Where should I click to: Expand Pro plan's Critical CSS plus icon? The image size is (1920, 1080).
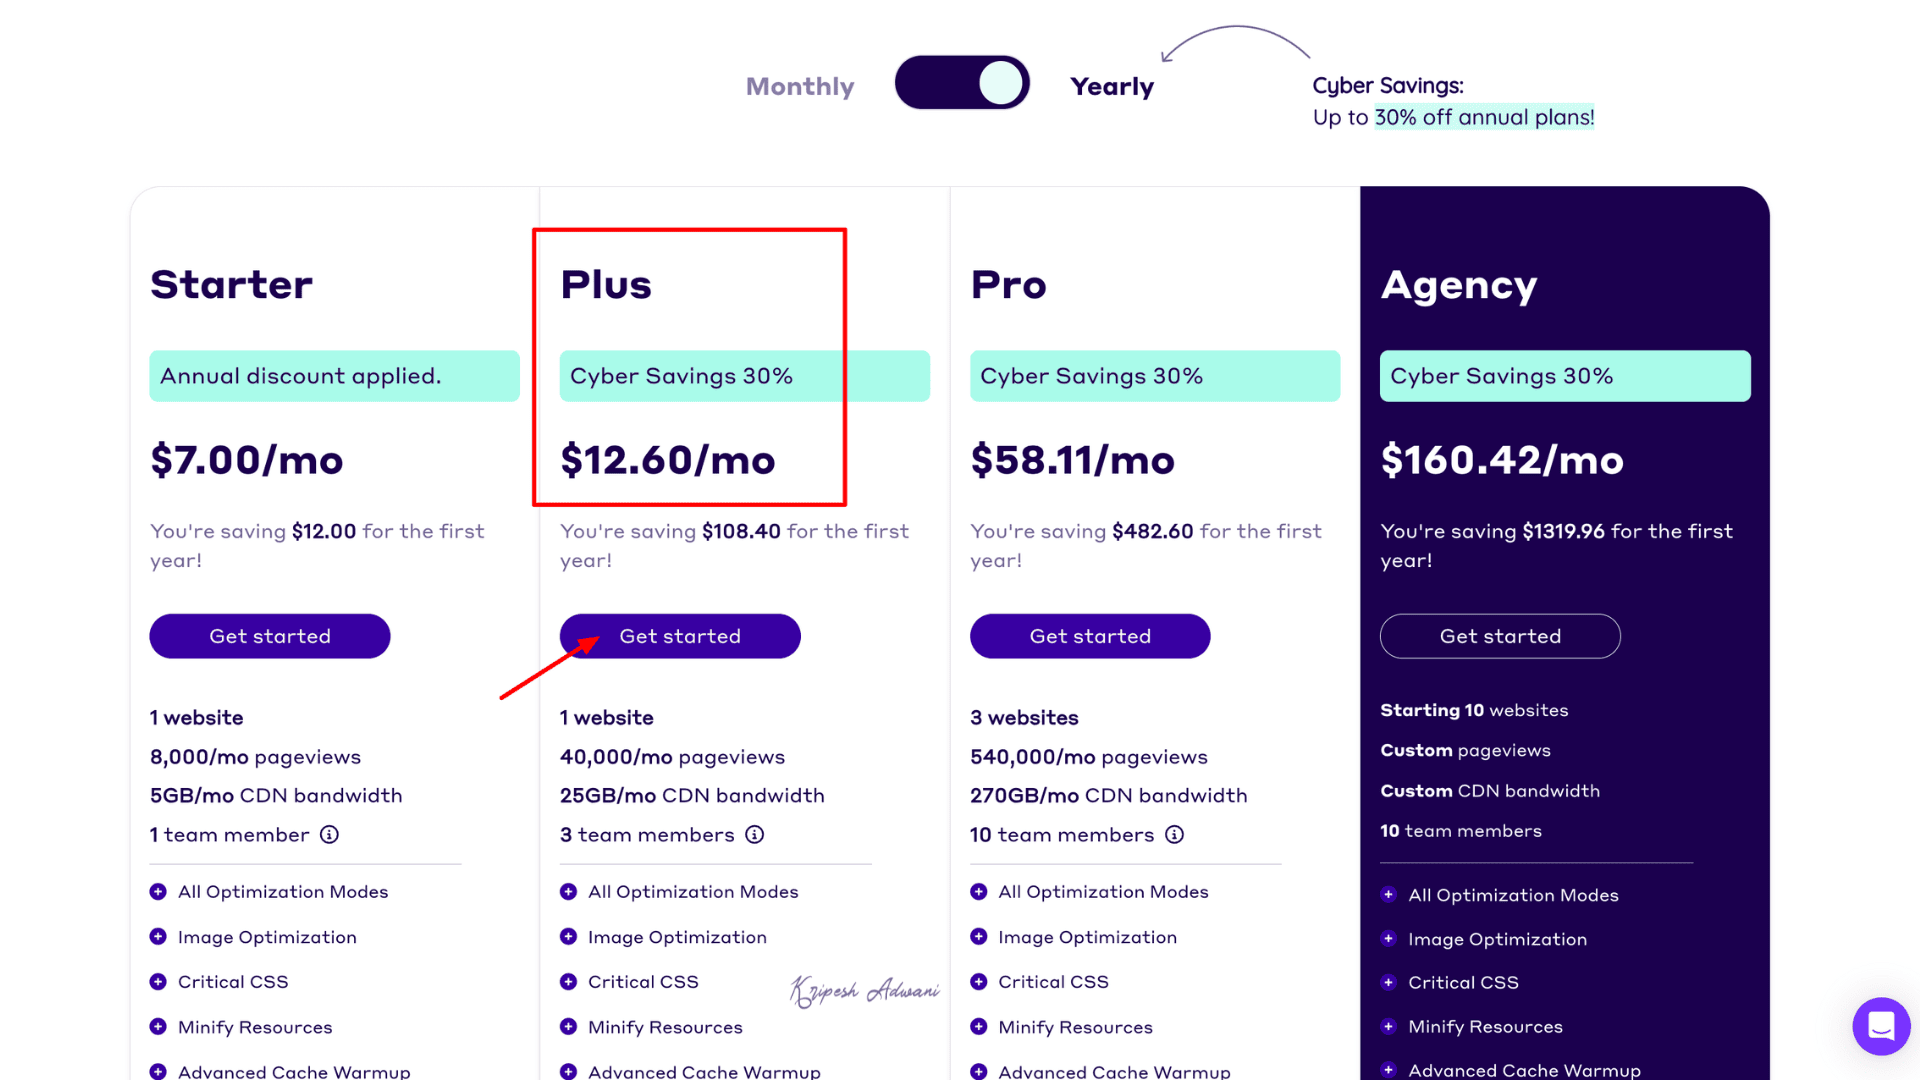tap(979, 982)
